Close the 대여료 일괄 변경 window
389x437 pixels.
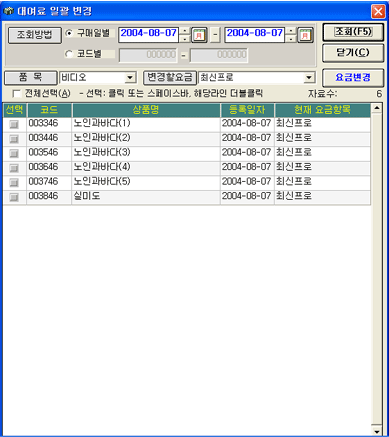(378, 12)
